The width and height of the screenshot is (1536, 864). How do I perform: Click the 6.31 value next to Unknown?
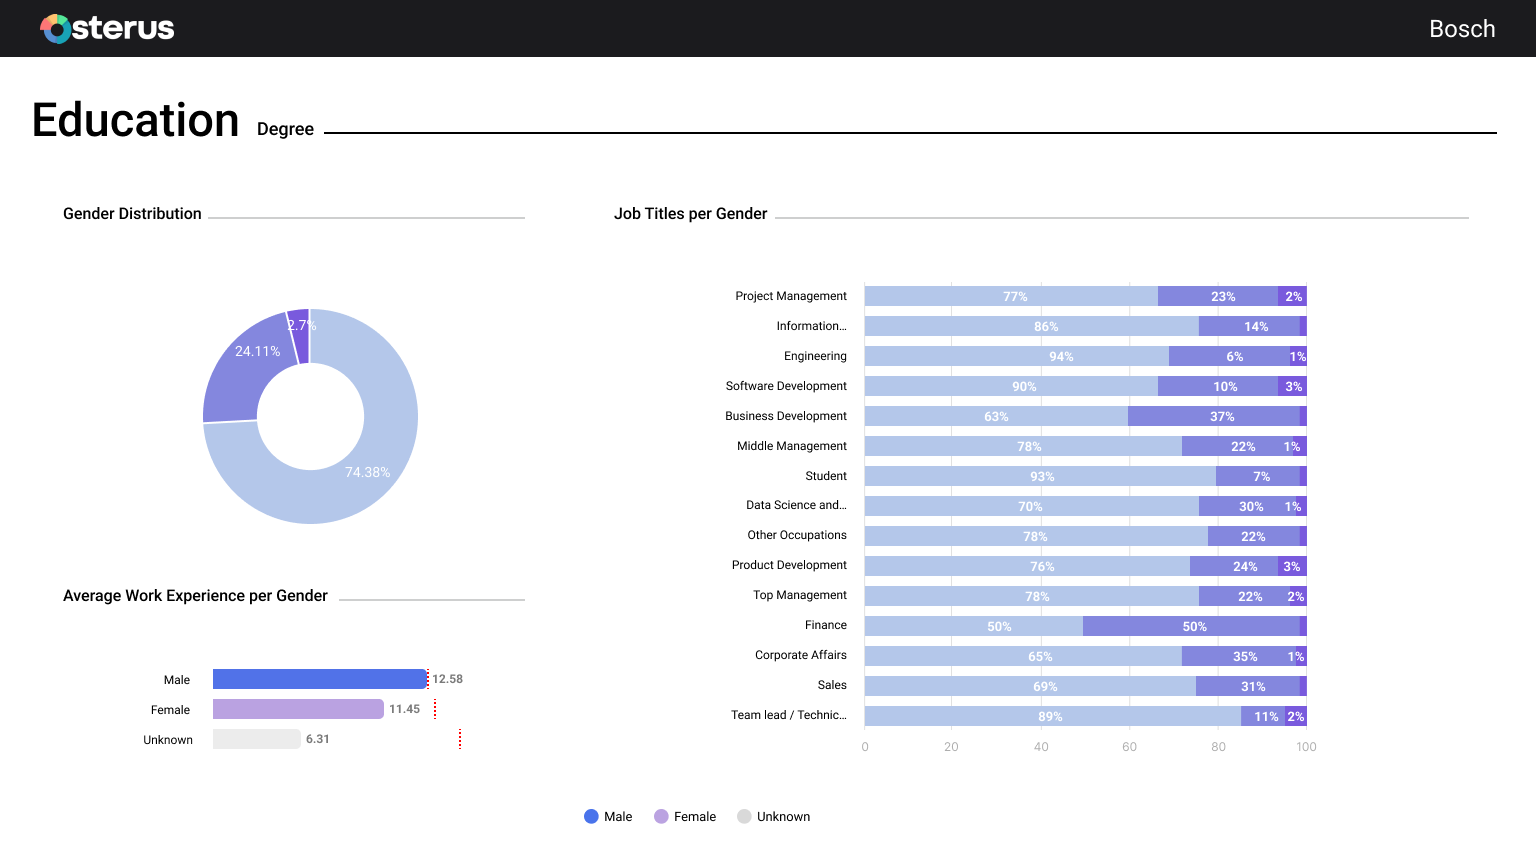[318, 739]
